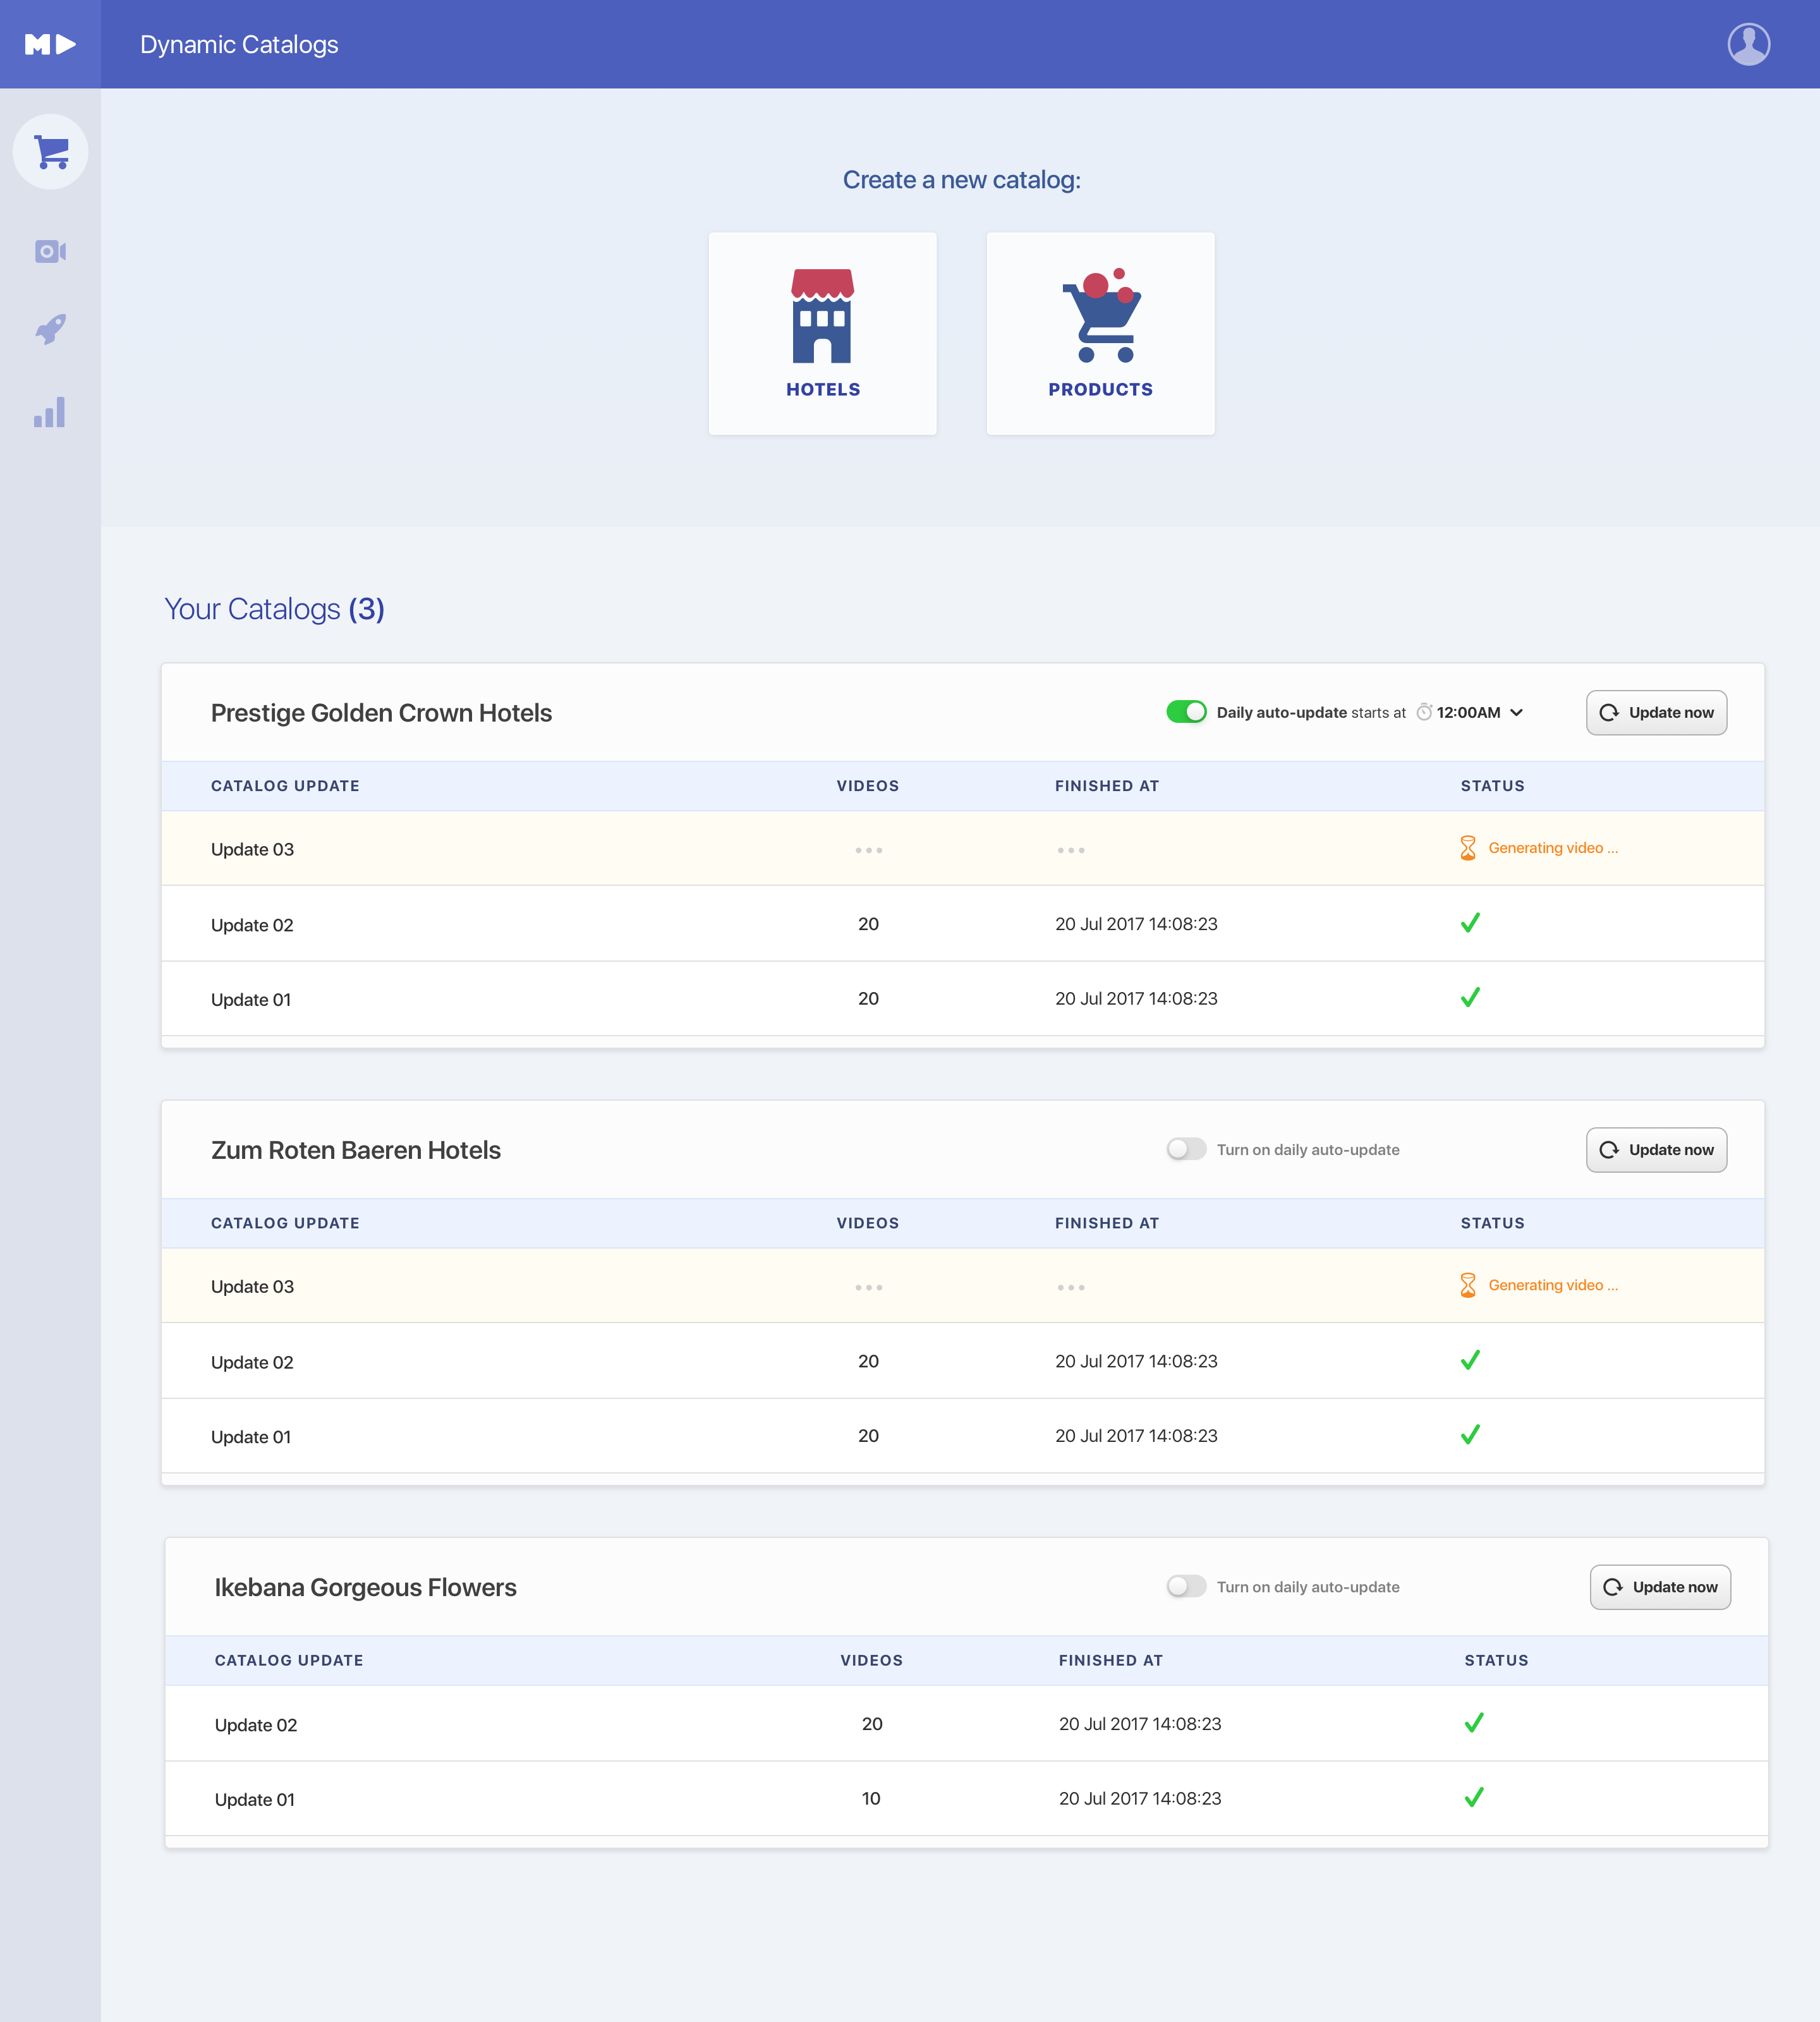This screenshot has width=1820, height=2022.
Task: Click Finished At column header in Prestige table
Action: (x=1106, y=786)
